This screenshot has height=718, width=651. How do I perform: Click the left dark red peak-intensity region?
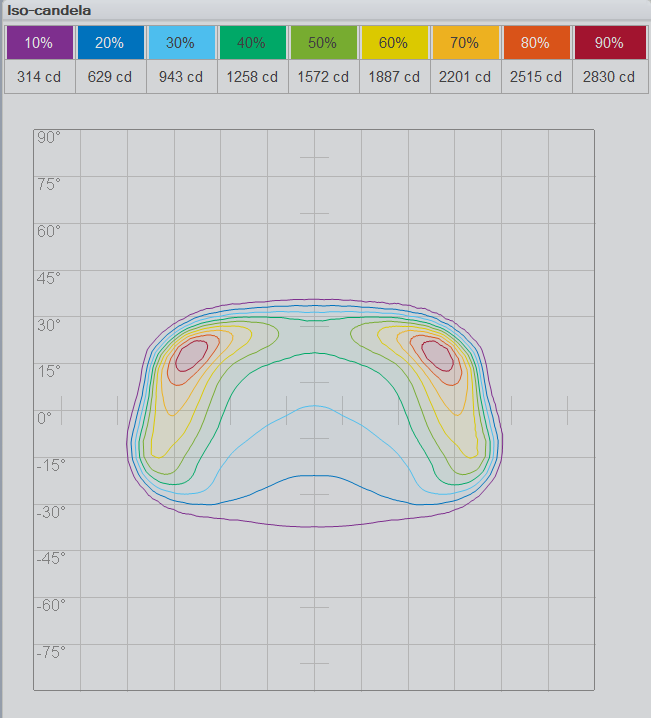tap(191, 355)
